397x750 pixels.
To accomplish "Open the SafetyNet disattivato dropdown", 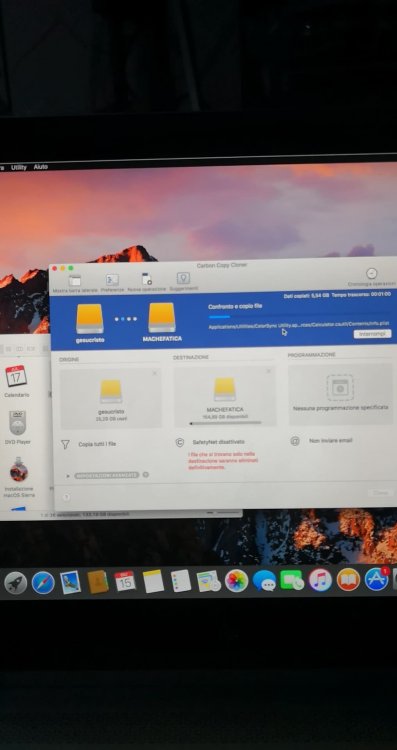I will 219,442.
